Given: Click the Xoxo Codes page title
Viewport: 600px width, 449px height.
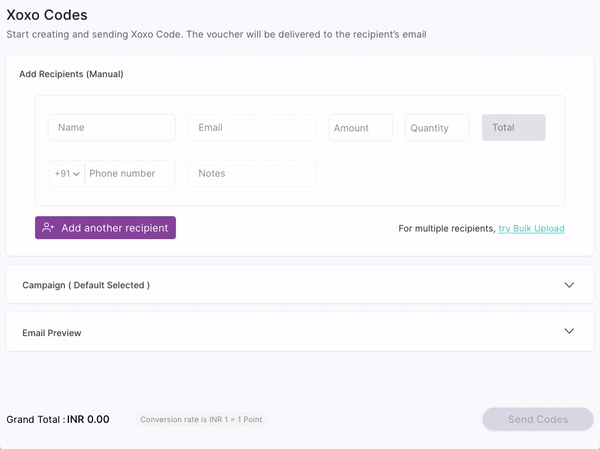Looking at the screenshot, I should click(x=47, y=15).
